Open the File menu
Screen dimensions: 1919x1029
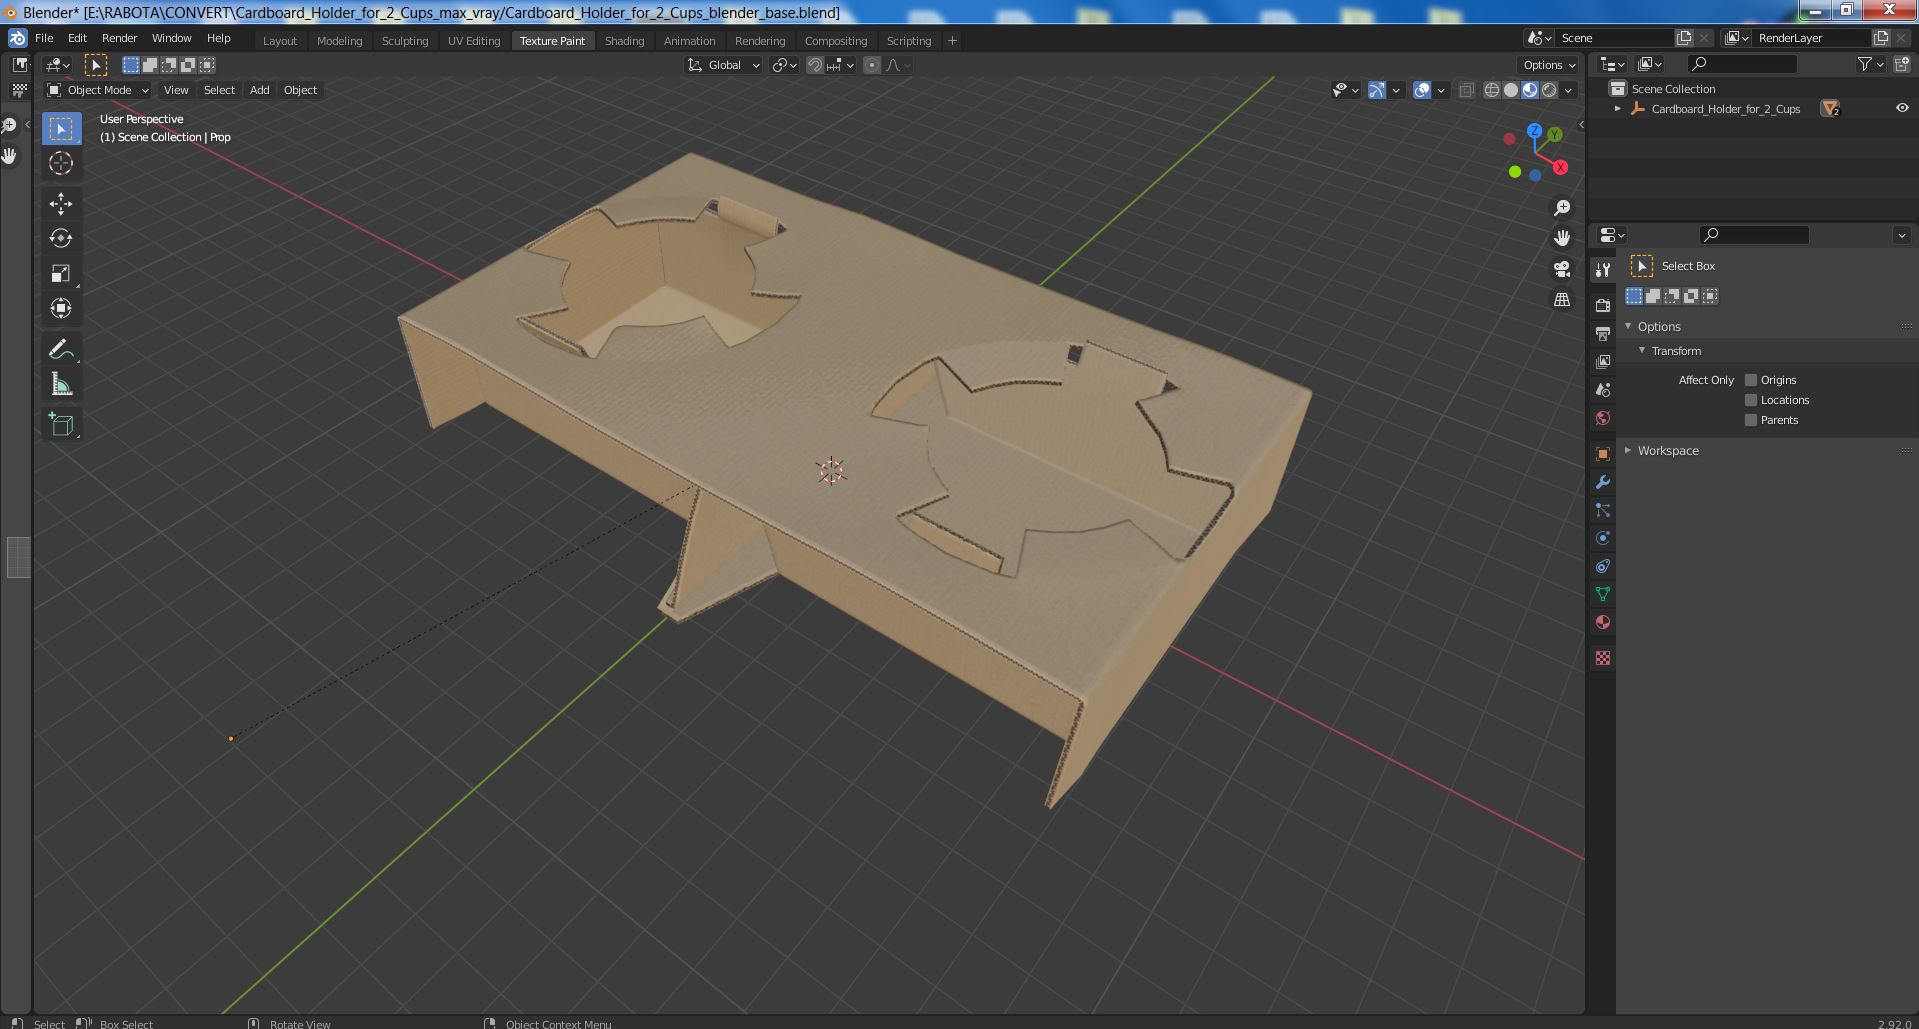pos(44,38)
